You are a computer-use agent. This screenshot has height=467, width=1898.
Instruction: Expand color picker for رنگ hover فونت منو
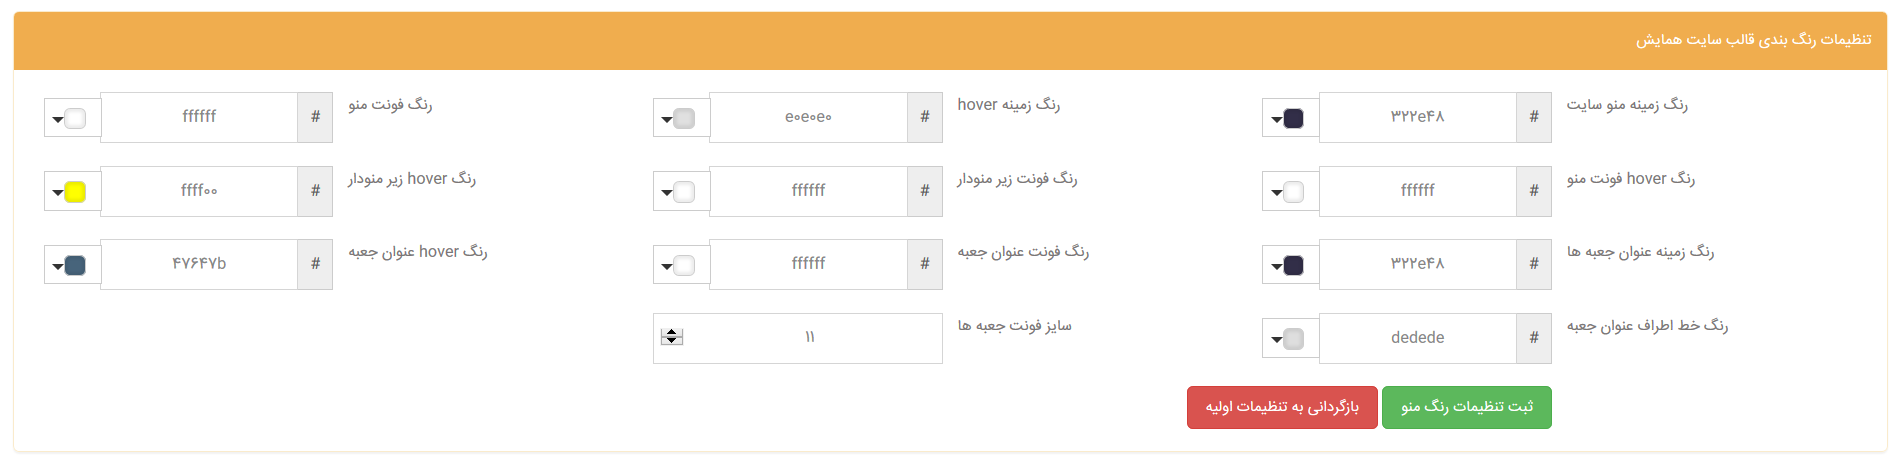[x=1290, y=192]
